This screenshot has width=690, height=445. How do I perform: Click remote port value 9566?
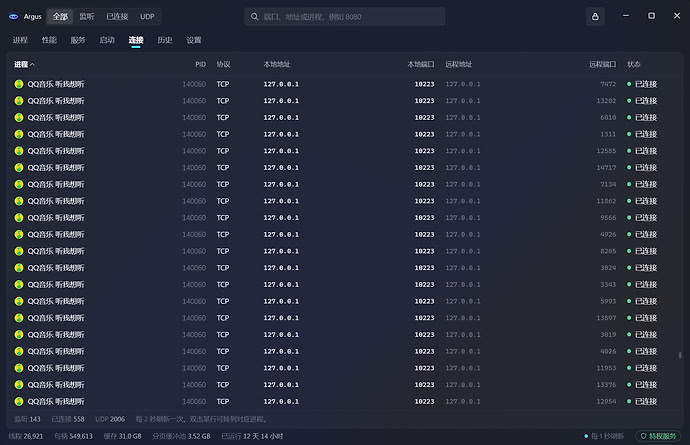(608, 218)
